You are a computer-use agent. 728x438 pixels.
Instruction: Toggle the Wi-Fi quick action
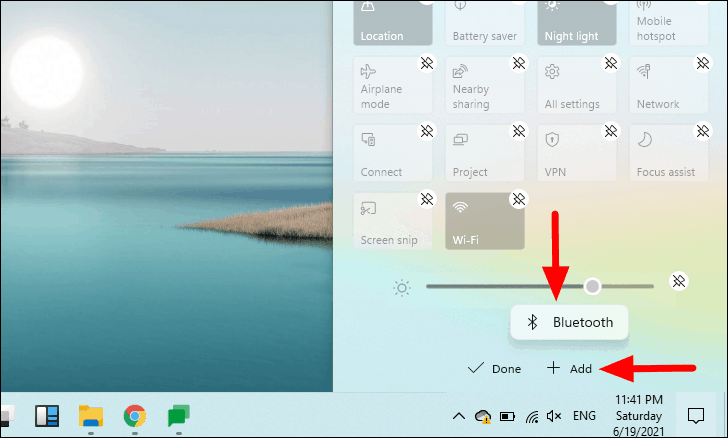485,222
